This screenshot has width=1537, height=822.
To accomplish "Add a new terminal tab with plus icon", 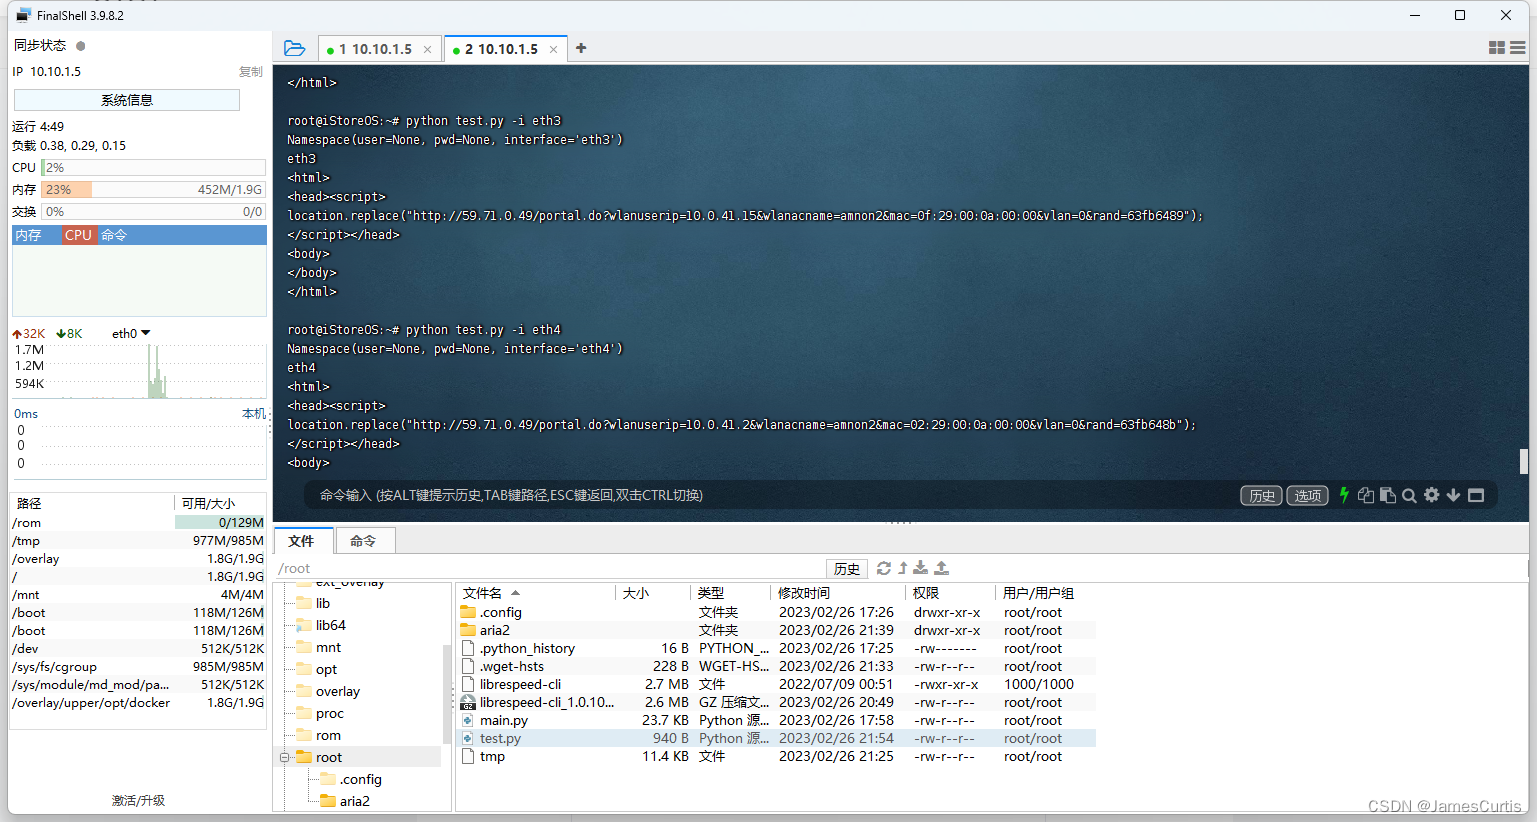I will (x=581, y=48).
